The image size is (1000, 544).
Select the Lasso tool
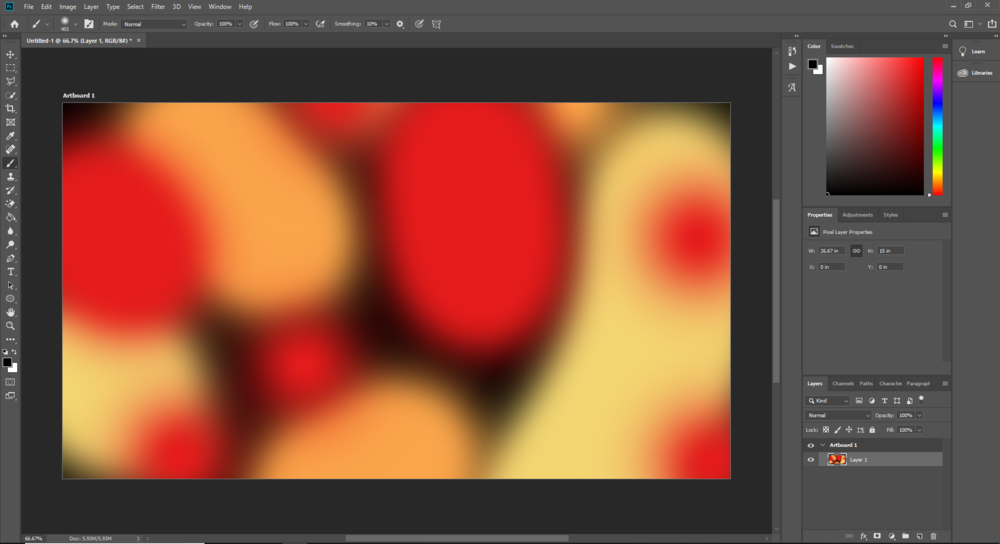10,82
